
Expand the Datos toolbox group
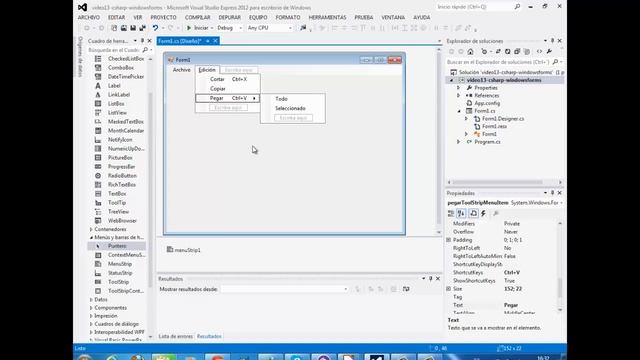click(x=91, y=300)
